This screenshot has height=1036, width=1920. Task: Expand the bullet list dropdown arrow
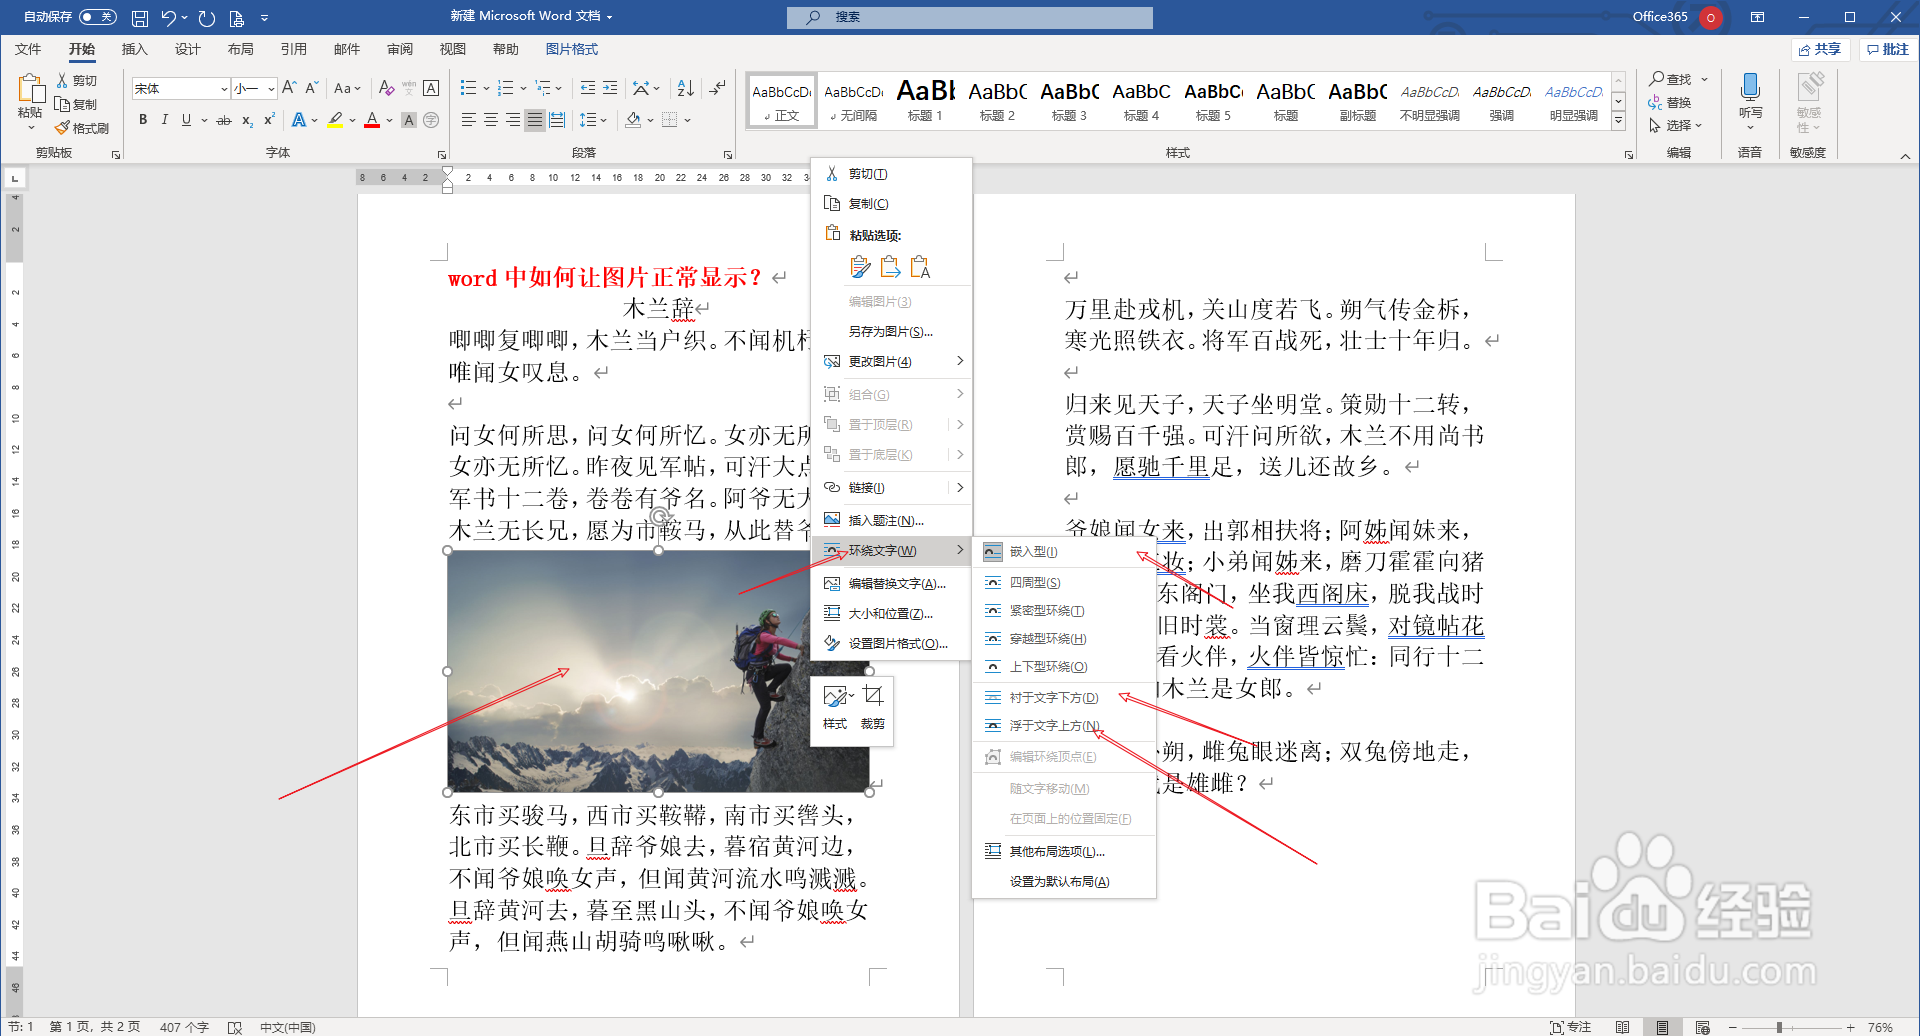tap(487, 89)
